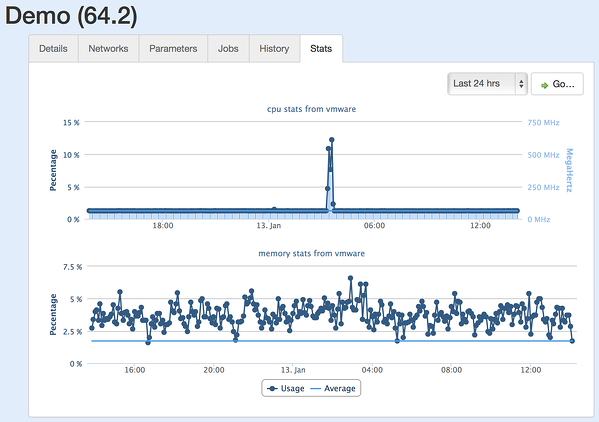Click the 16:00 label on memory chart
The width and height of the screenshot is (599, 422).
134,370
